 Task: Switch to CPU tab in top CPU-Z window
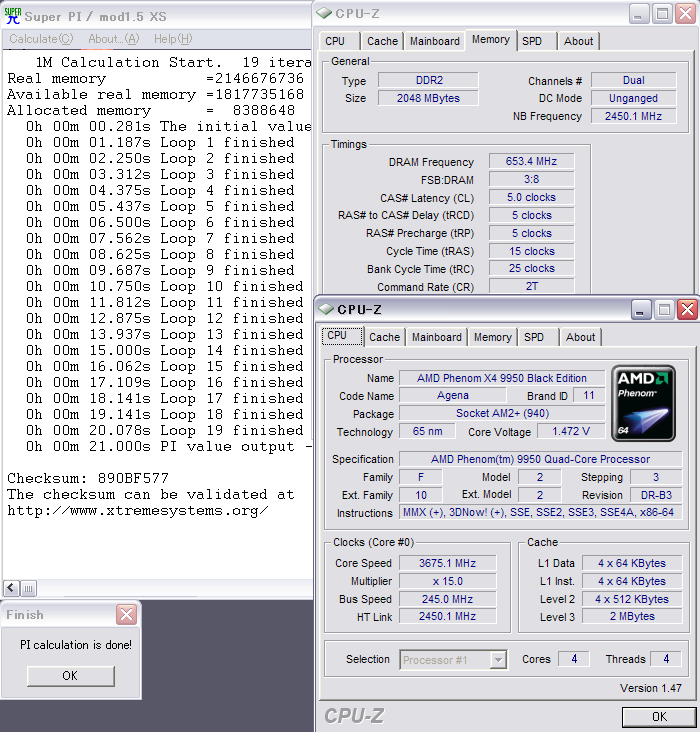click(x=335, y=41)
